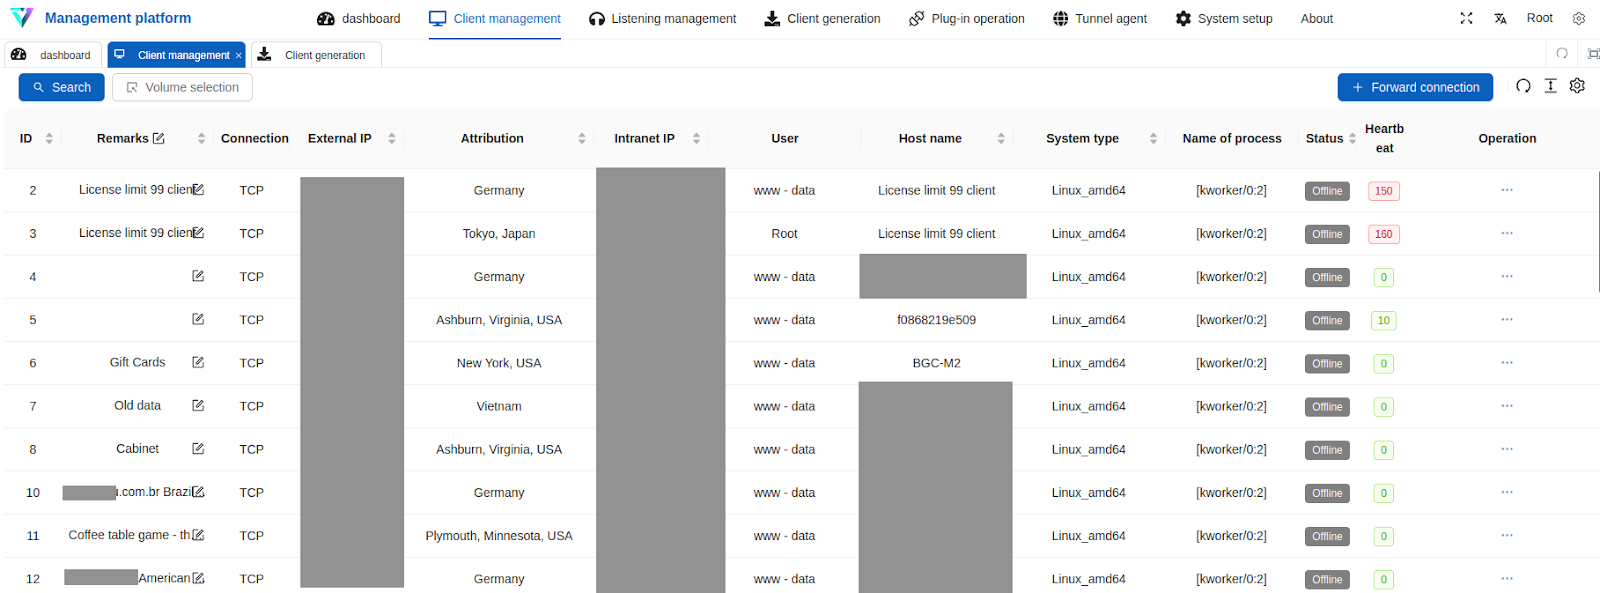This screenshot has width=1600, height=593.
Task: Sort by Host name column
Action: coord(1000,138)
